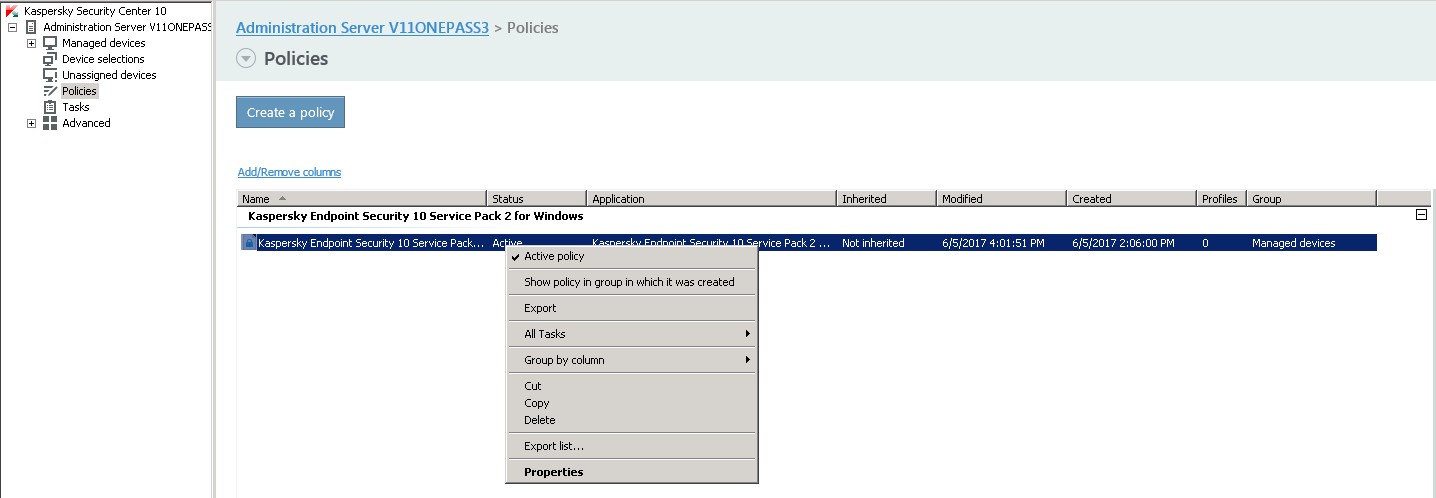
Task: Click the Managed devices monitor icon
Action: pyautogui.click(x=50, y=43)
